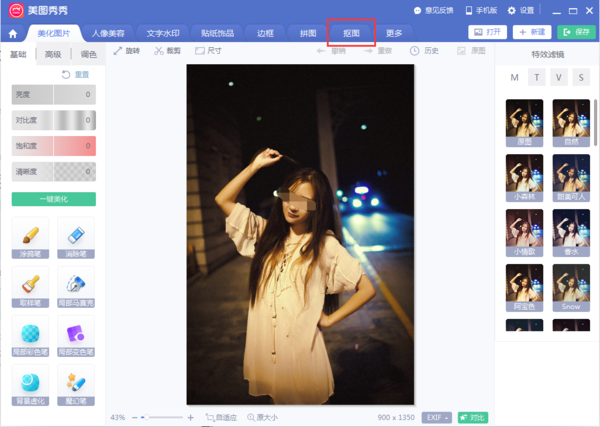Click the 旋转 rotate tool
600x427 pixels.
click(127, 51)
